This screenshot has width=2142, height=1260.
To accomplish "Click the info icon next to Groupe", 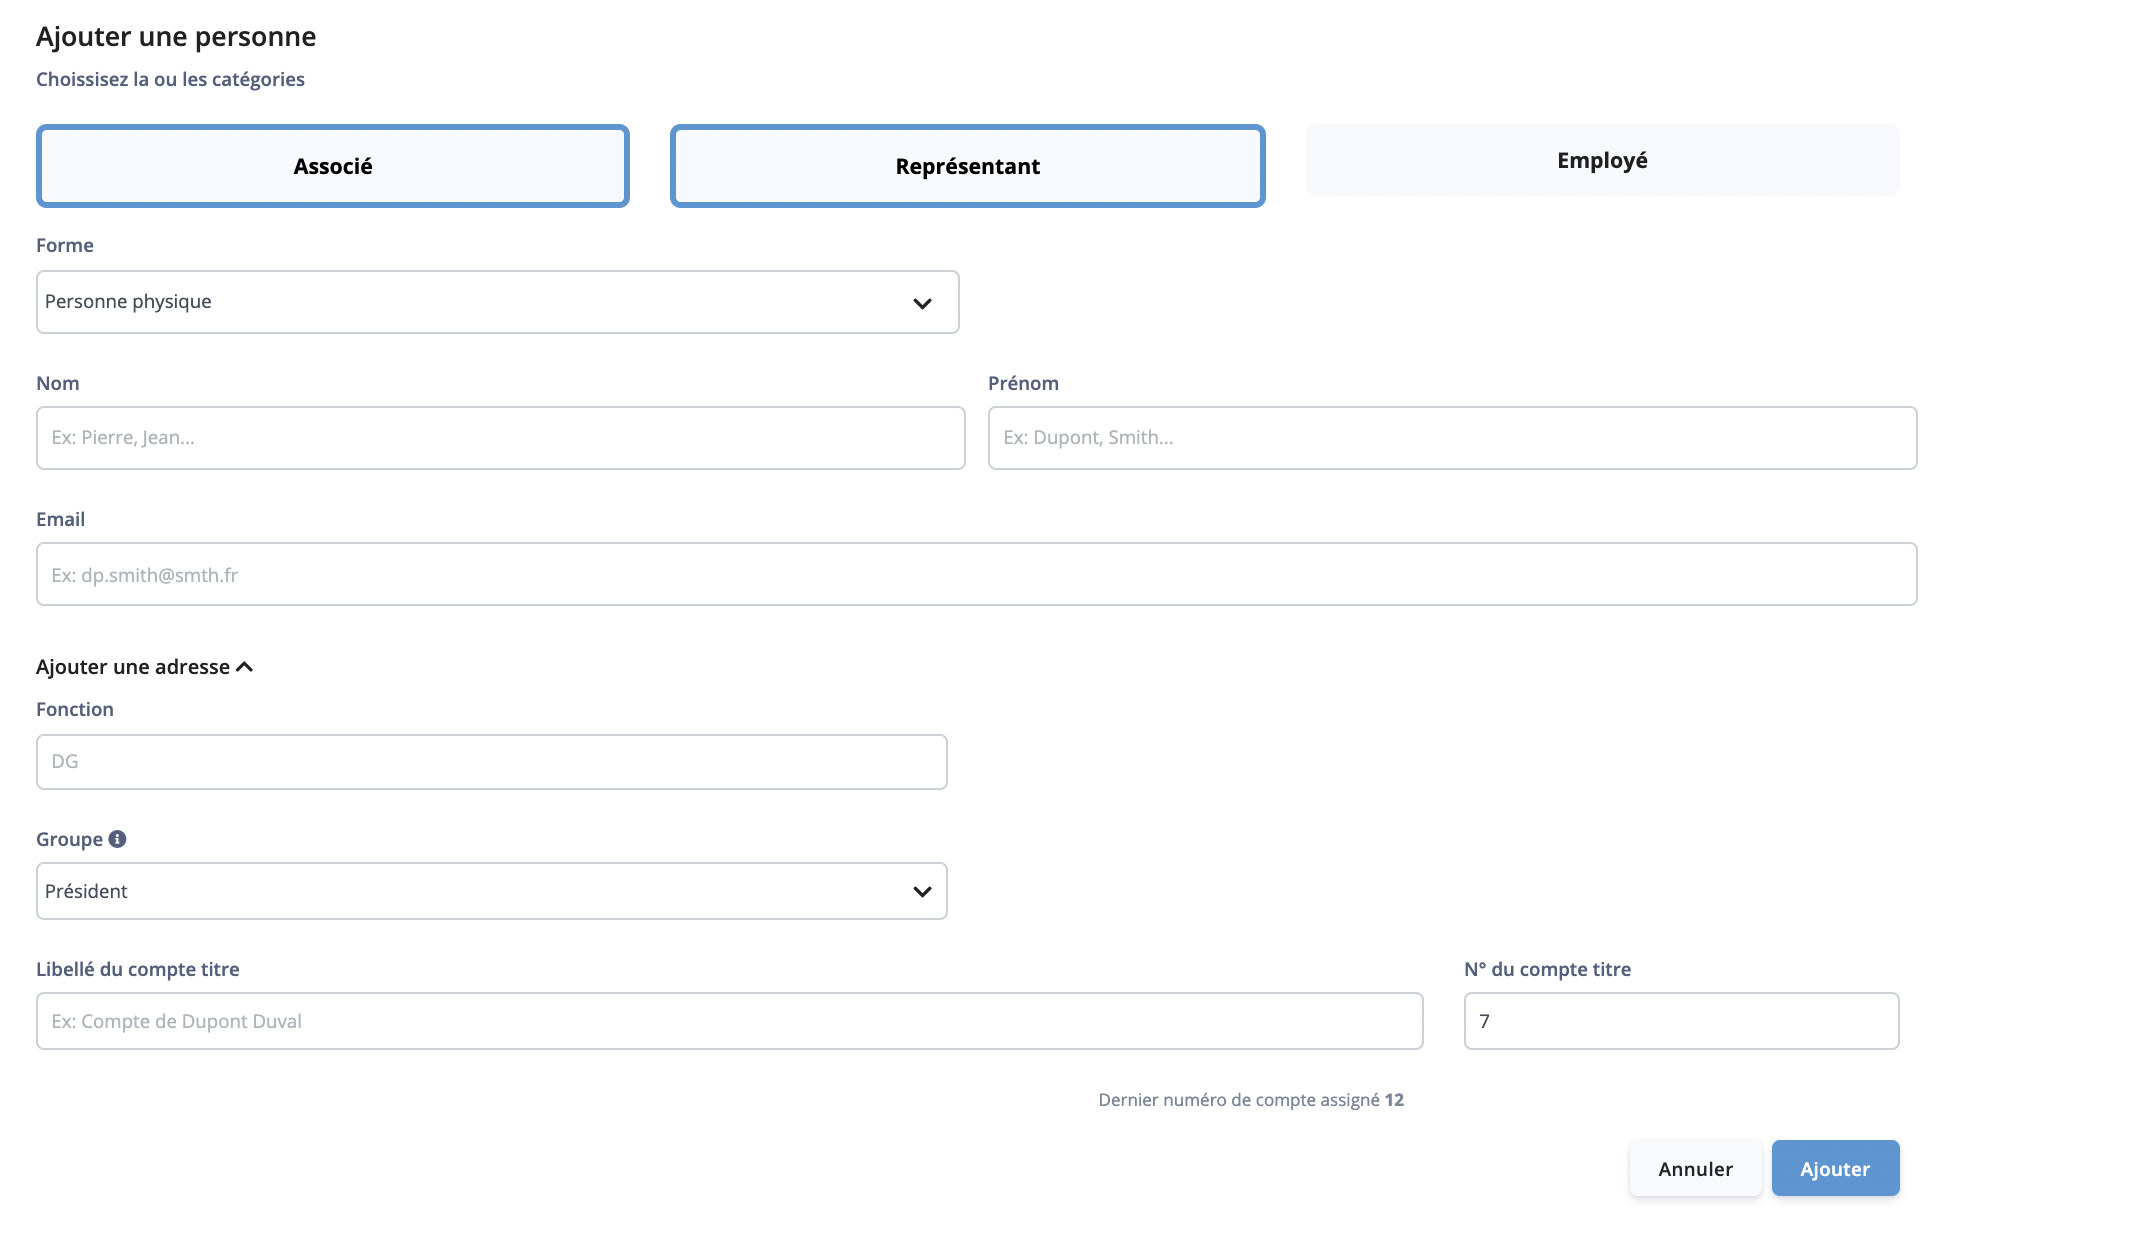I will coord(119,839).
